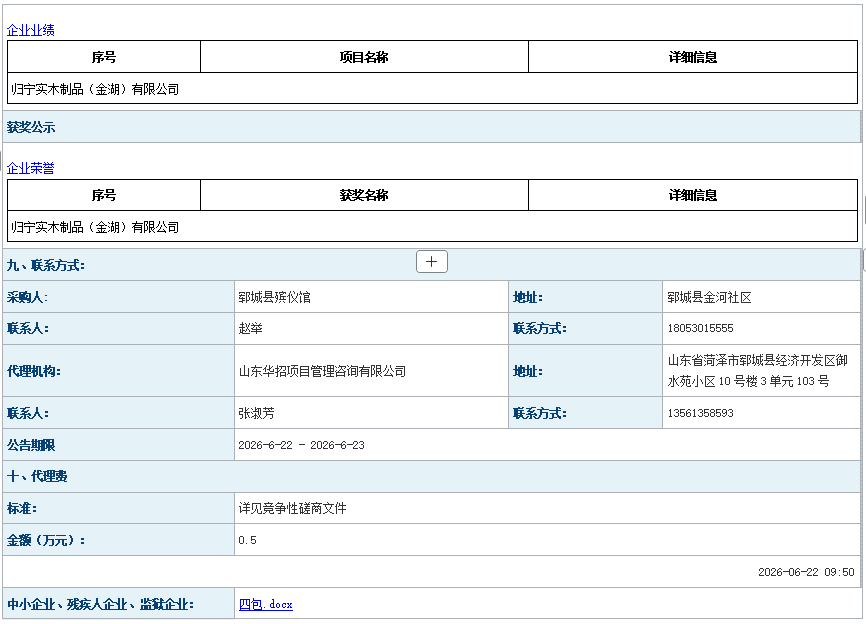866x624 pixels.
Task: Select the 获奖名称 column header
Action: tap(364, 195)
